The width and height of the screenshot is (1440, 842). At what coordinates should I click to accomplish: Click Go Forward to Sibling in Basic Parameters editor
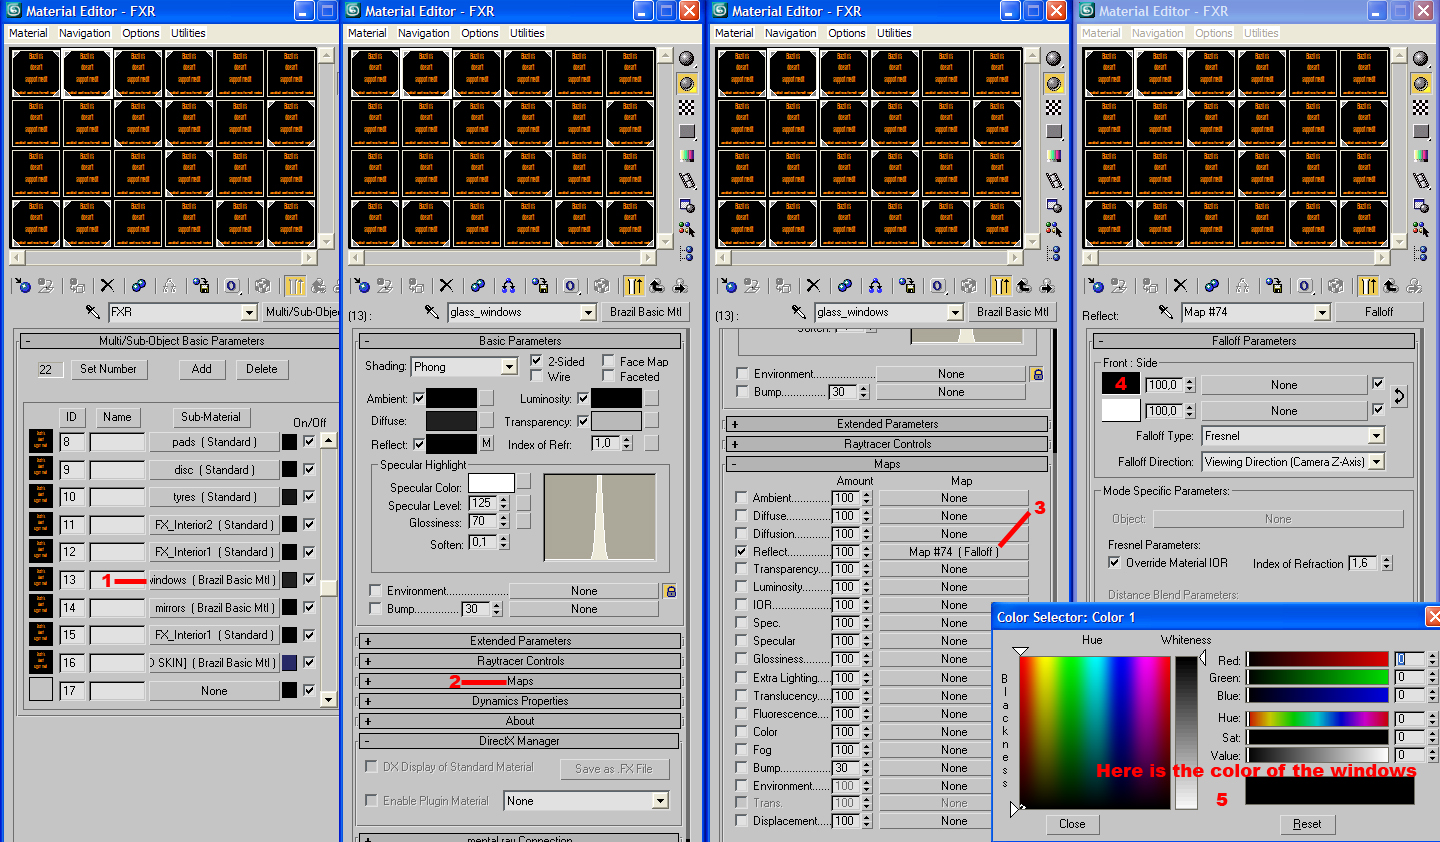(x=680, y=286)
